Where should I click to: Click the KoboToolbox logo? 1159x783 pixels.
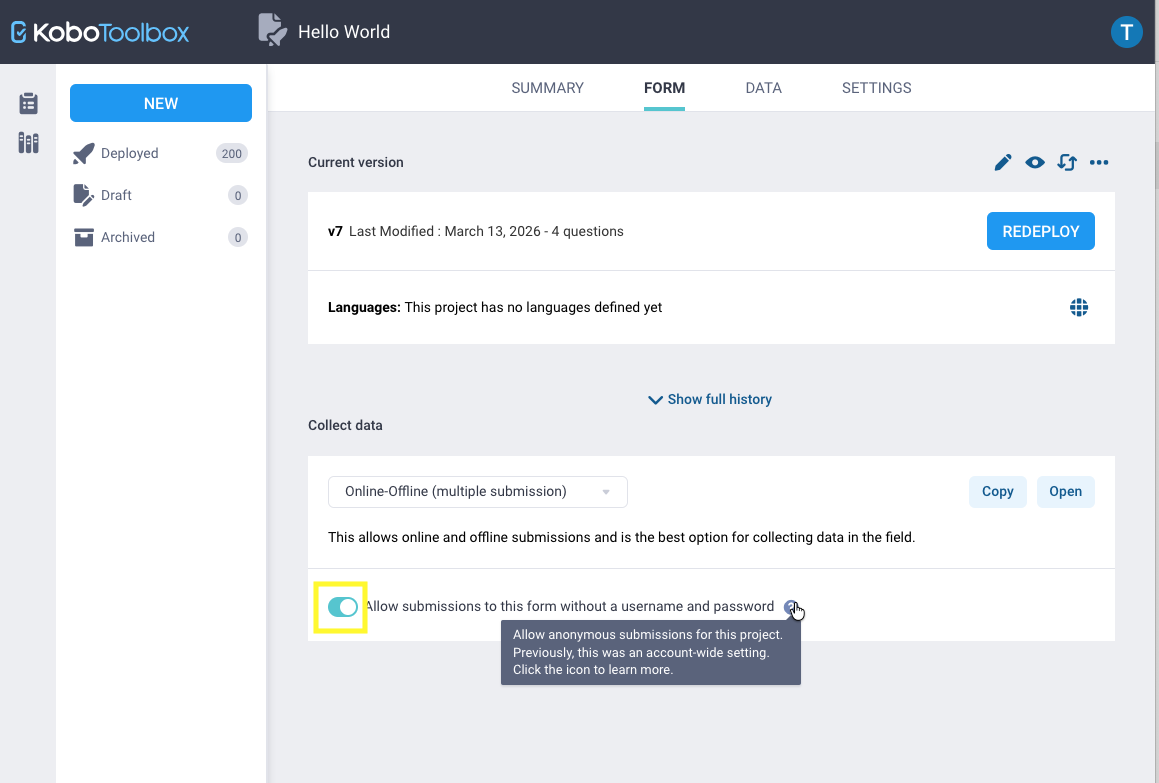[x=100, y=32]
